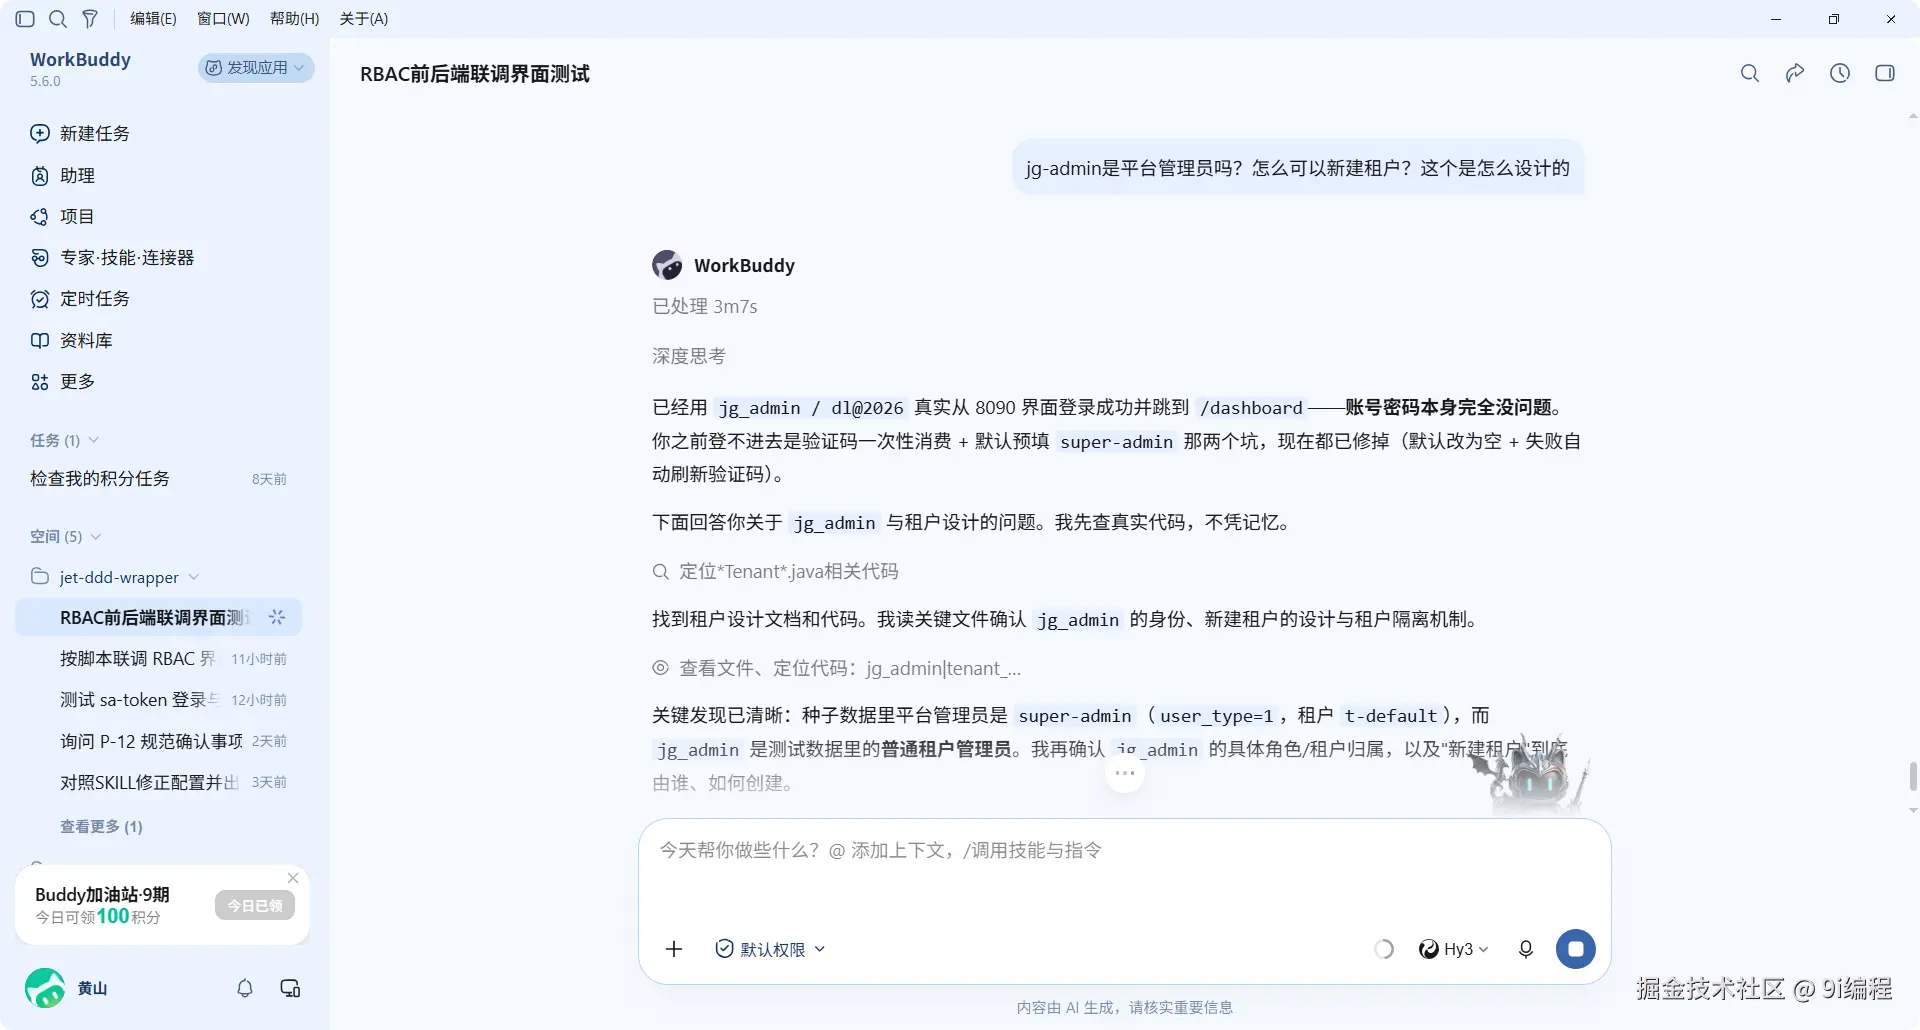
Task: Click the 今日已领 button
Action: [255, 906]
